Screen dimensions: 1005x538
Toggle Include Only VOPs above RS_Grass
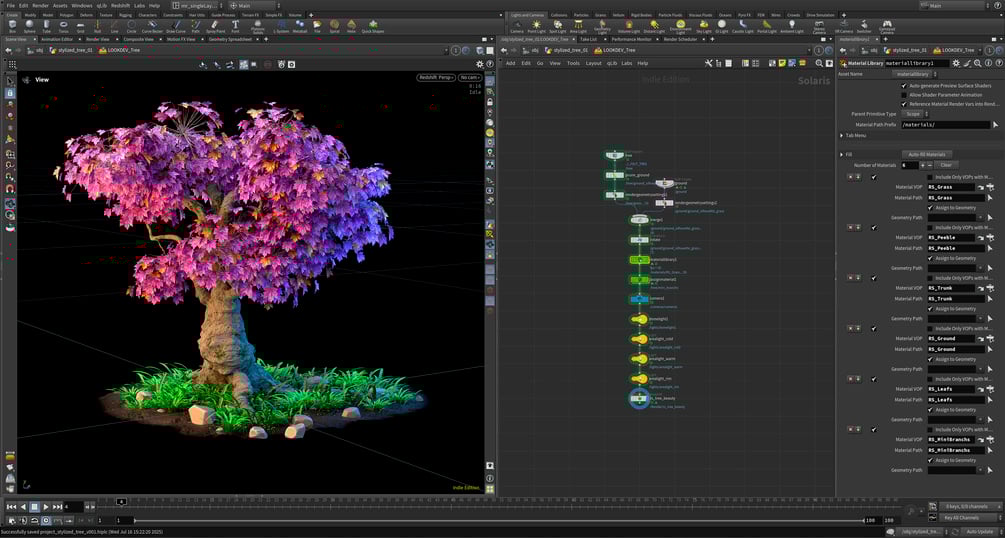tap(931, 177)
